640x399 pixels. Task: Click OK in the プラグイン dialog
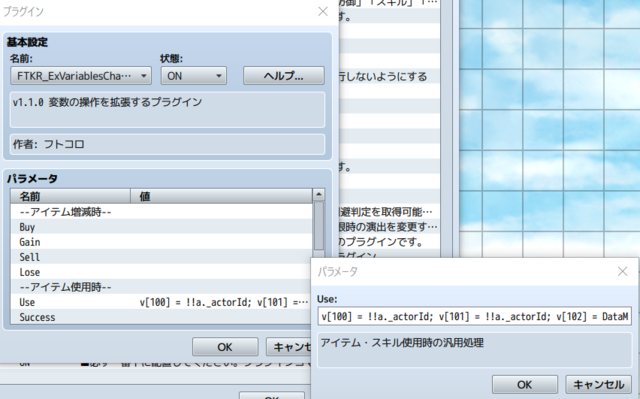tap(225, 347)
